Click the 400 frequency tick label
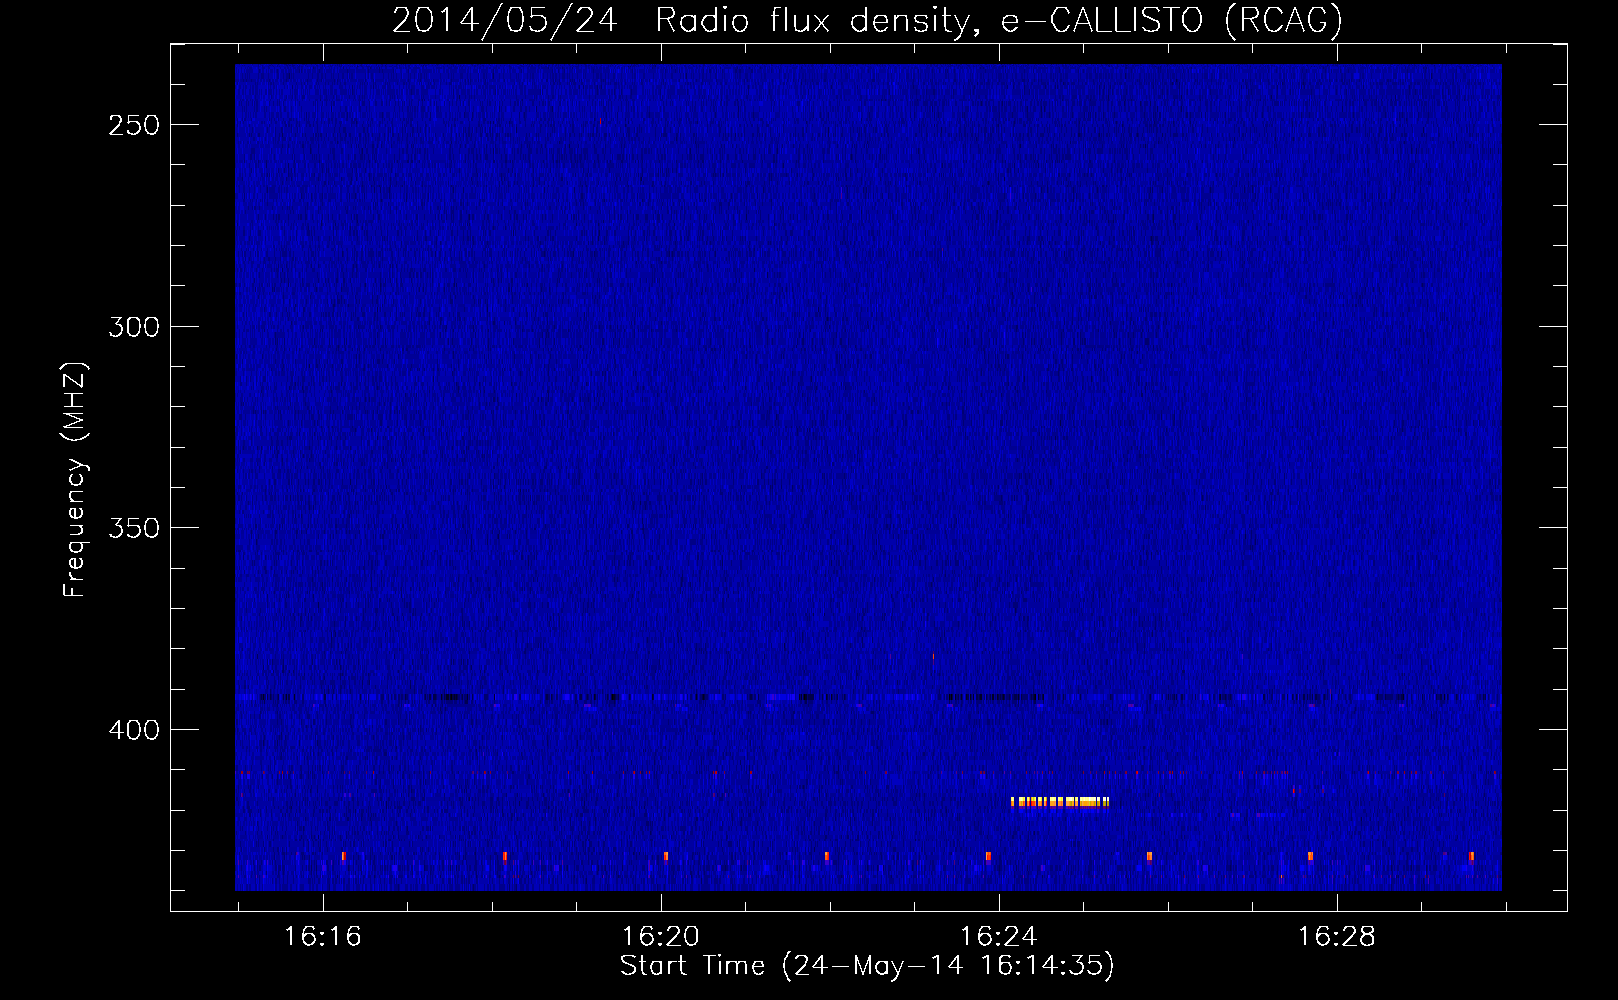 134,730
